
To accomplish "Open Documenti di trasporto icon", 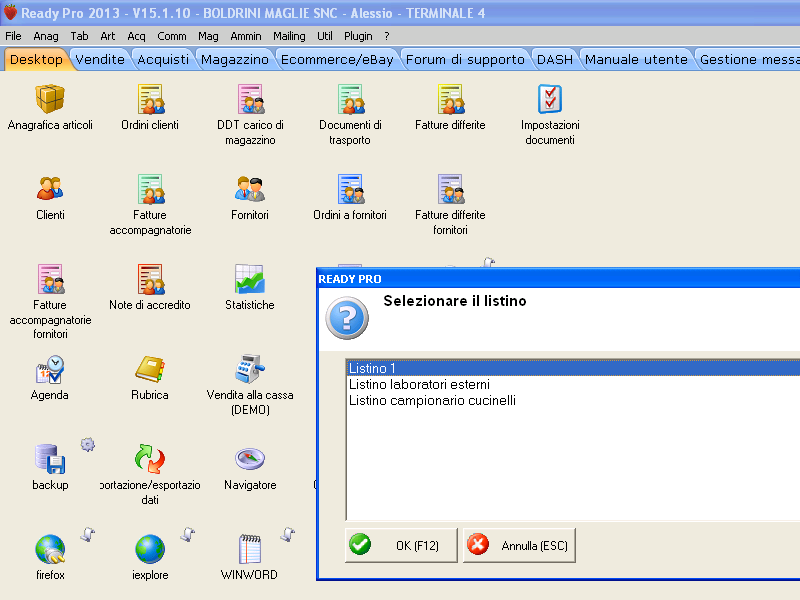I will (350, 99).
